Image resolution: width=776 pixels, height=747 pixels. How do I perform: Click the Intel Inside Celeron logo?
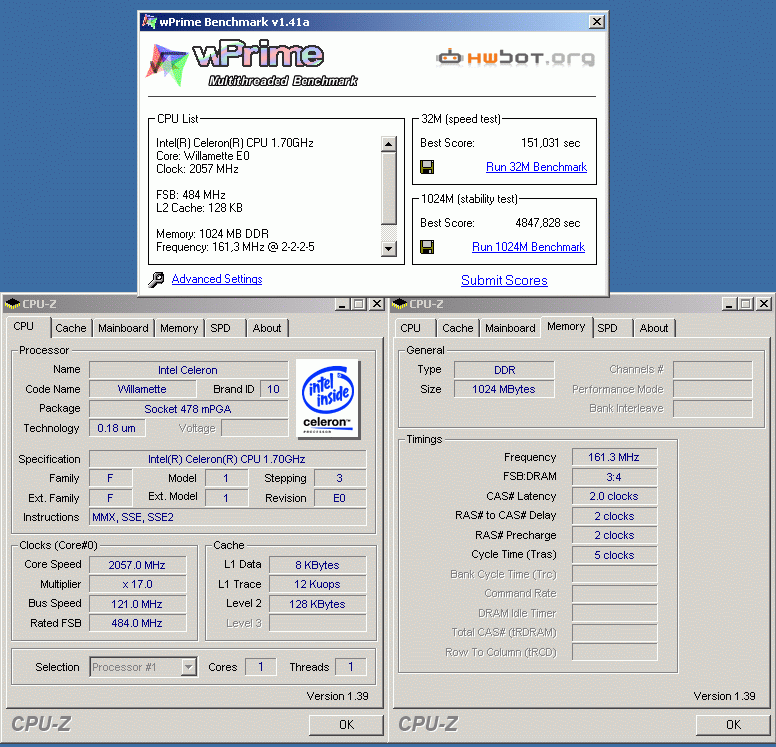(x=327, y=399)
